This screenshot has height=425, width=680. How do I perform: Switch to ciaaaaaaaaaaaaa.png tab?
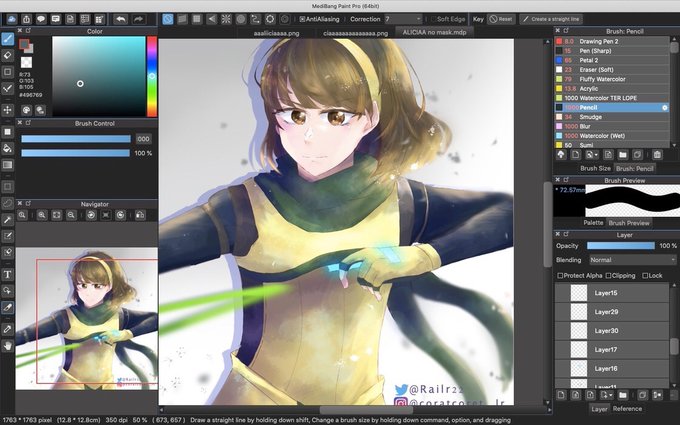point(355,33)
